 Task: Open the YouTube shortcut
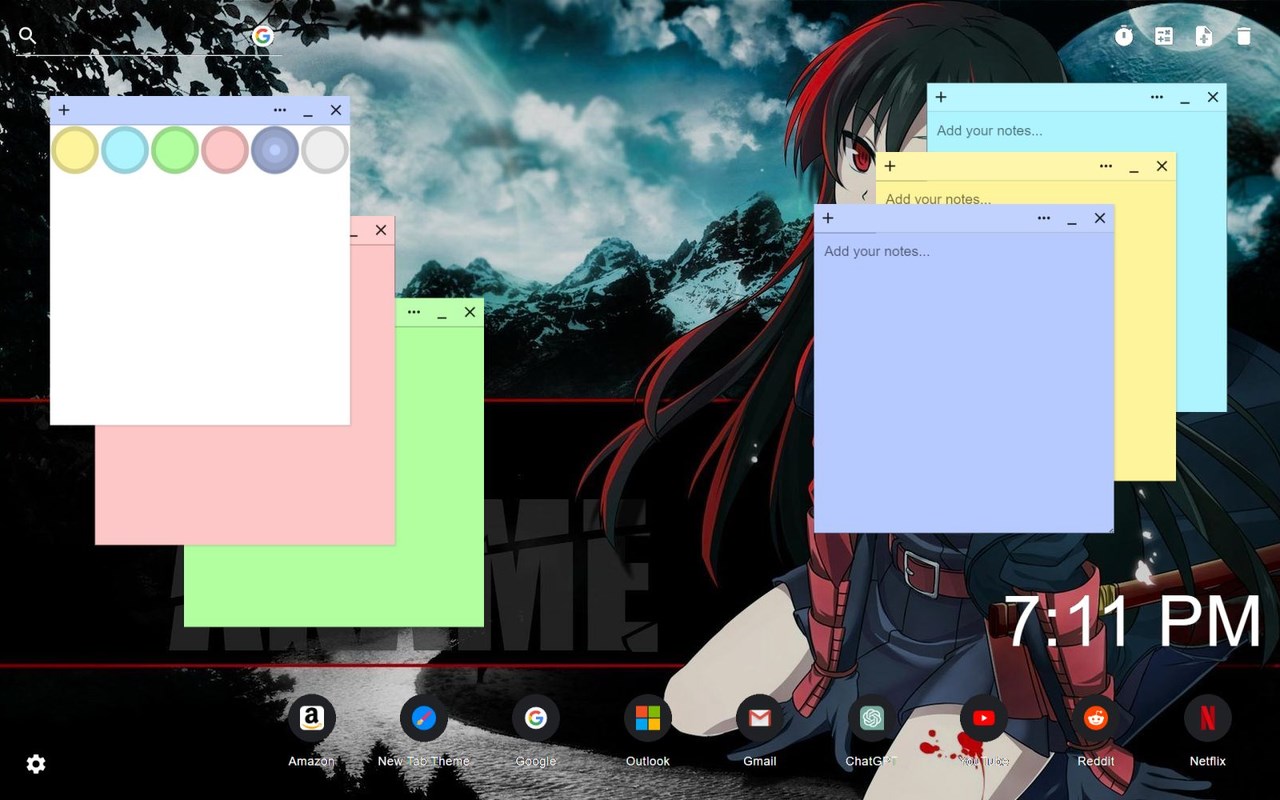pyautogui.click(x=984, y=718)
